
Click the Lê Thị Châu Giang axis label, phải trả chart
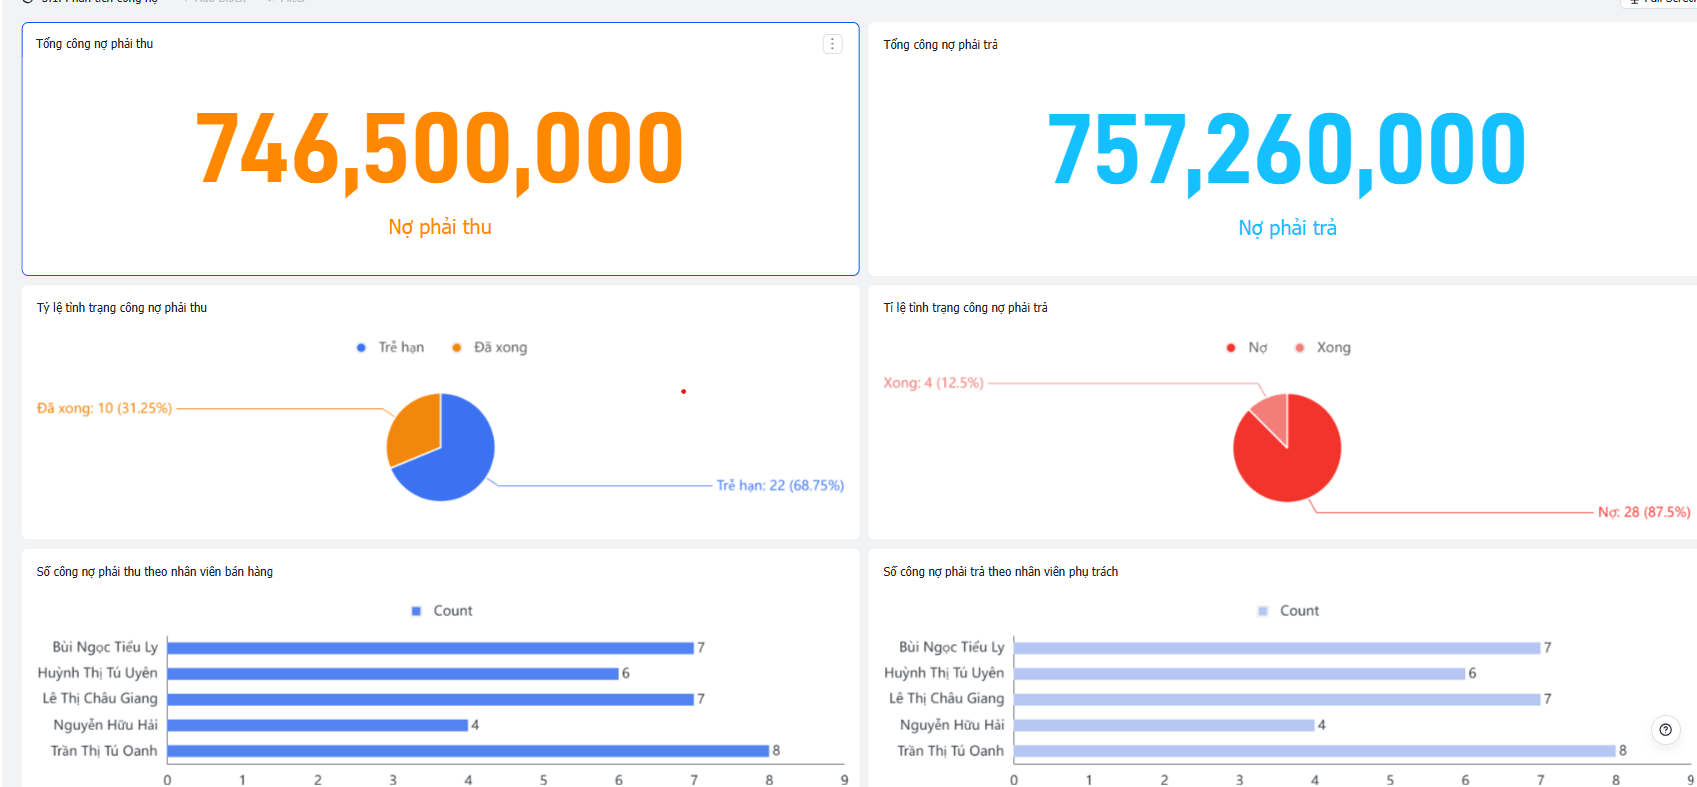coord(946,698)
